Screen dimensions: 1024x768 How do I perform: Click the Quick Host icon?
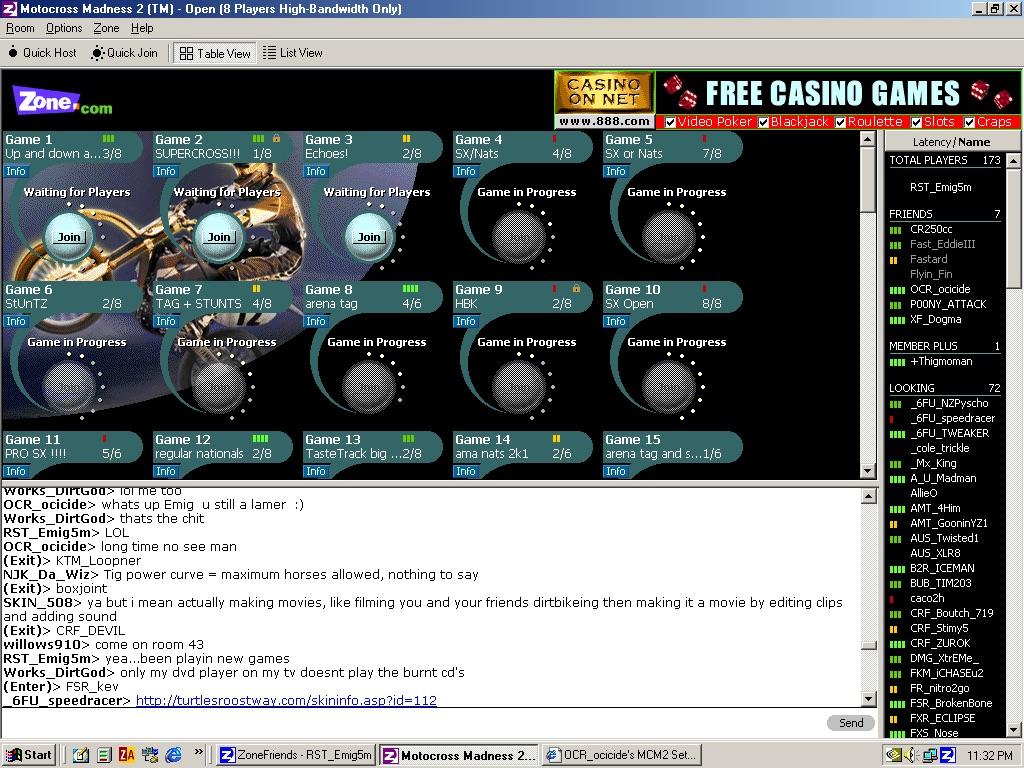(11, 53)
